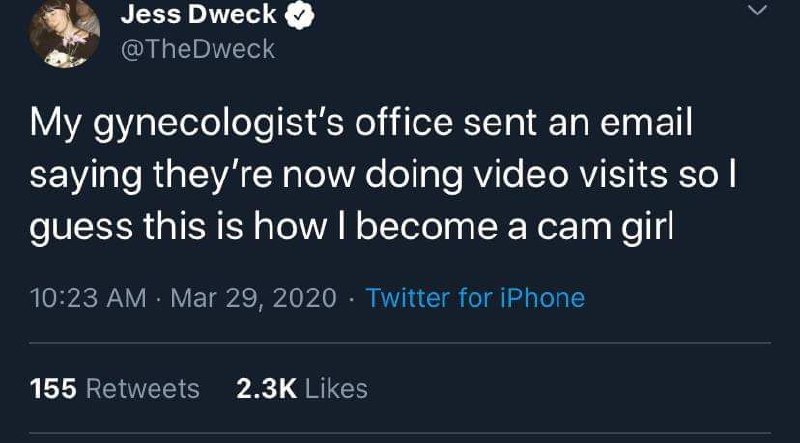The height and width of the screenshot is (443, 800).
Task: Click the word Retweets
Action: tap(143, 389)
